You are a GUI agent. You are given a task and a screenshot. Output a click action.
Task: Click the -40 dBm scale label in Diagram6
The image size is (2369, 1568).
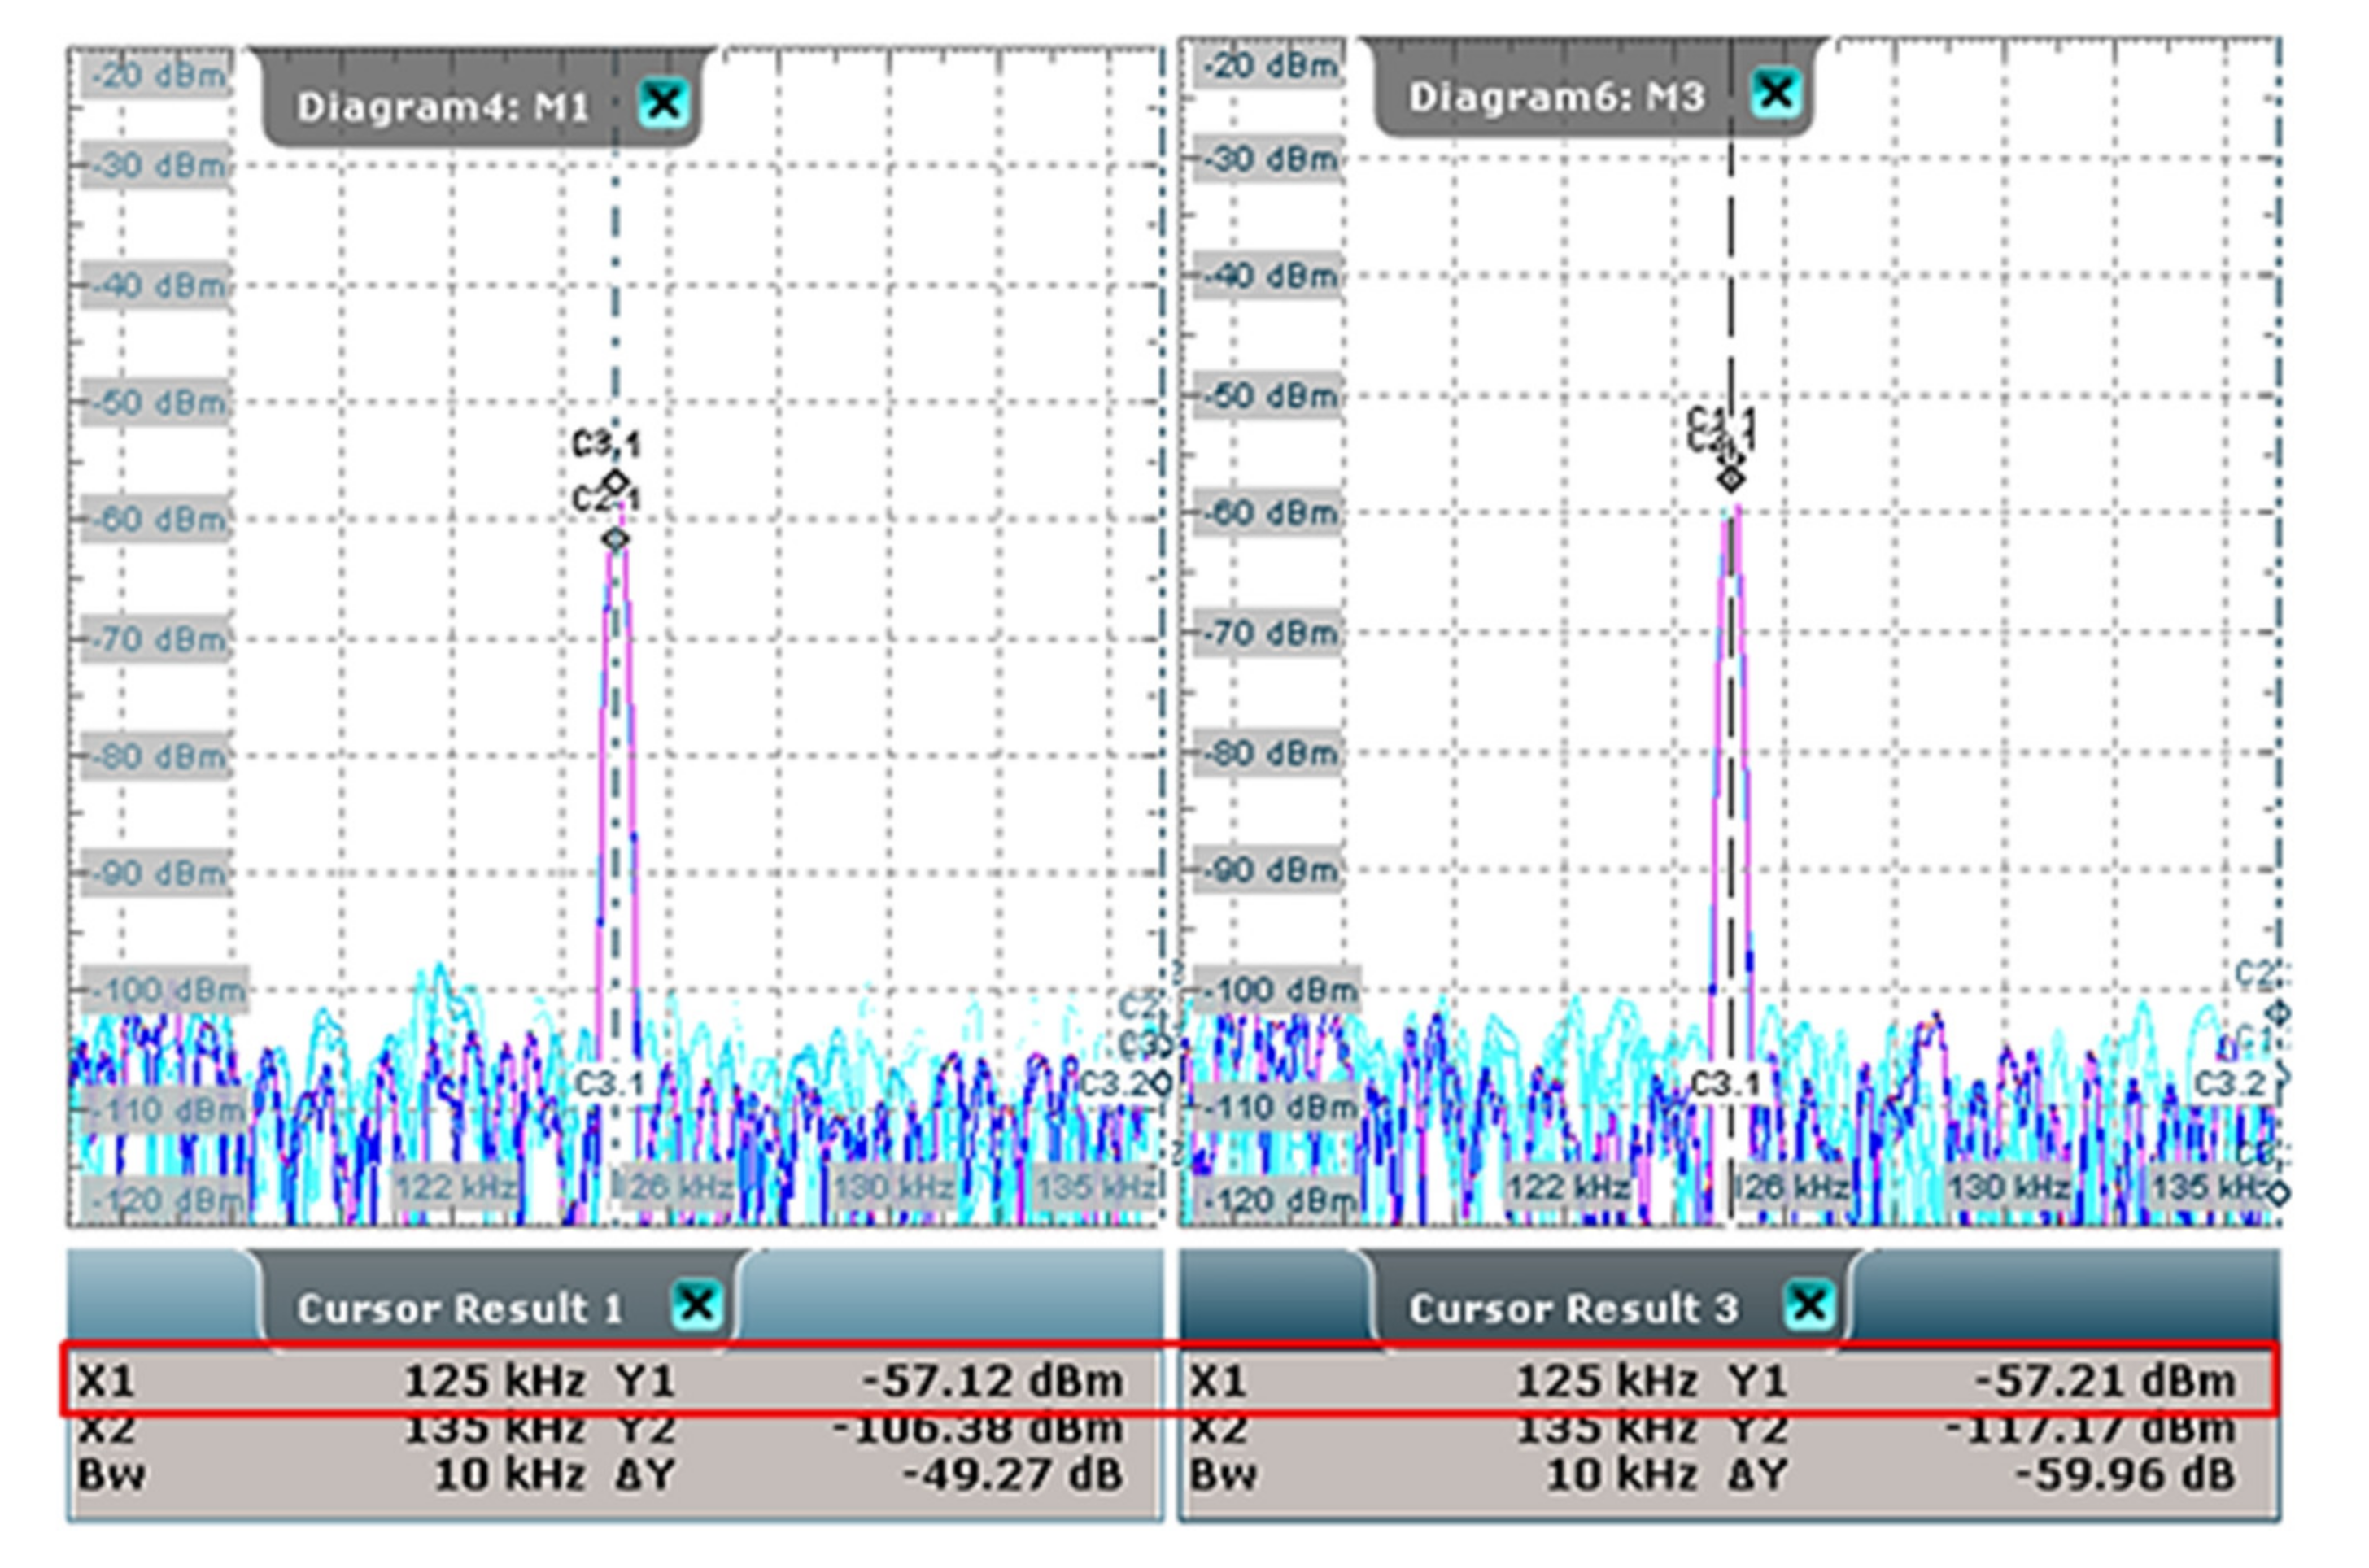point(1270,275)
